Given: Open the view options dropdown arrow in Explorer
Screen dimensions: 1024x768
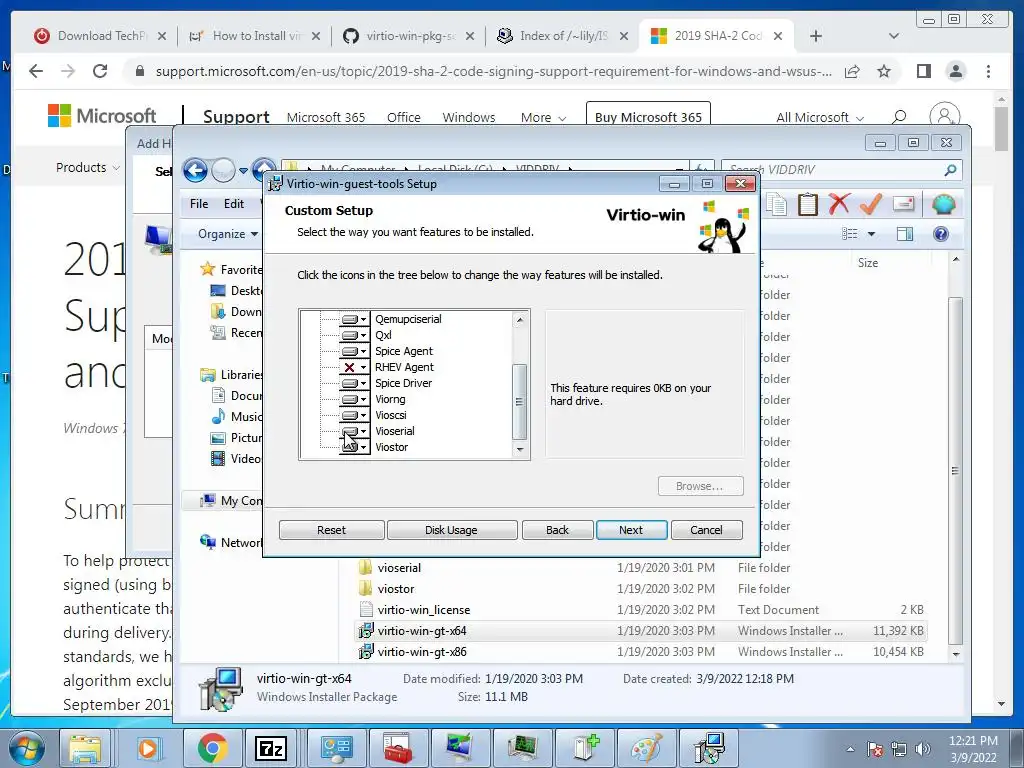Looking at the screenshot, I should 871,234.
